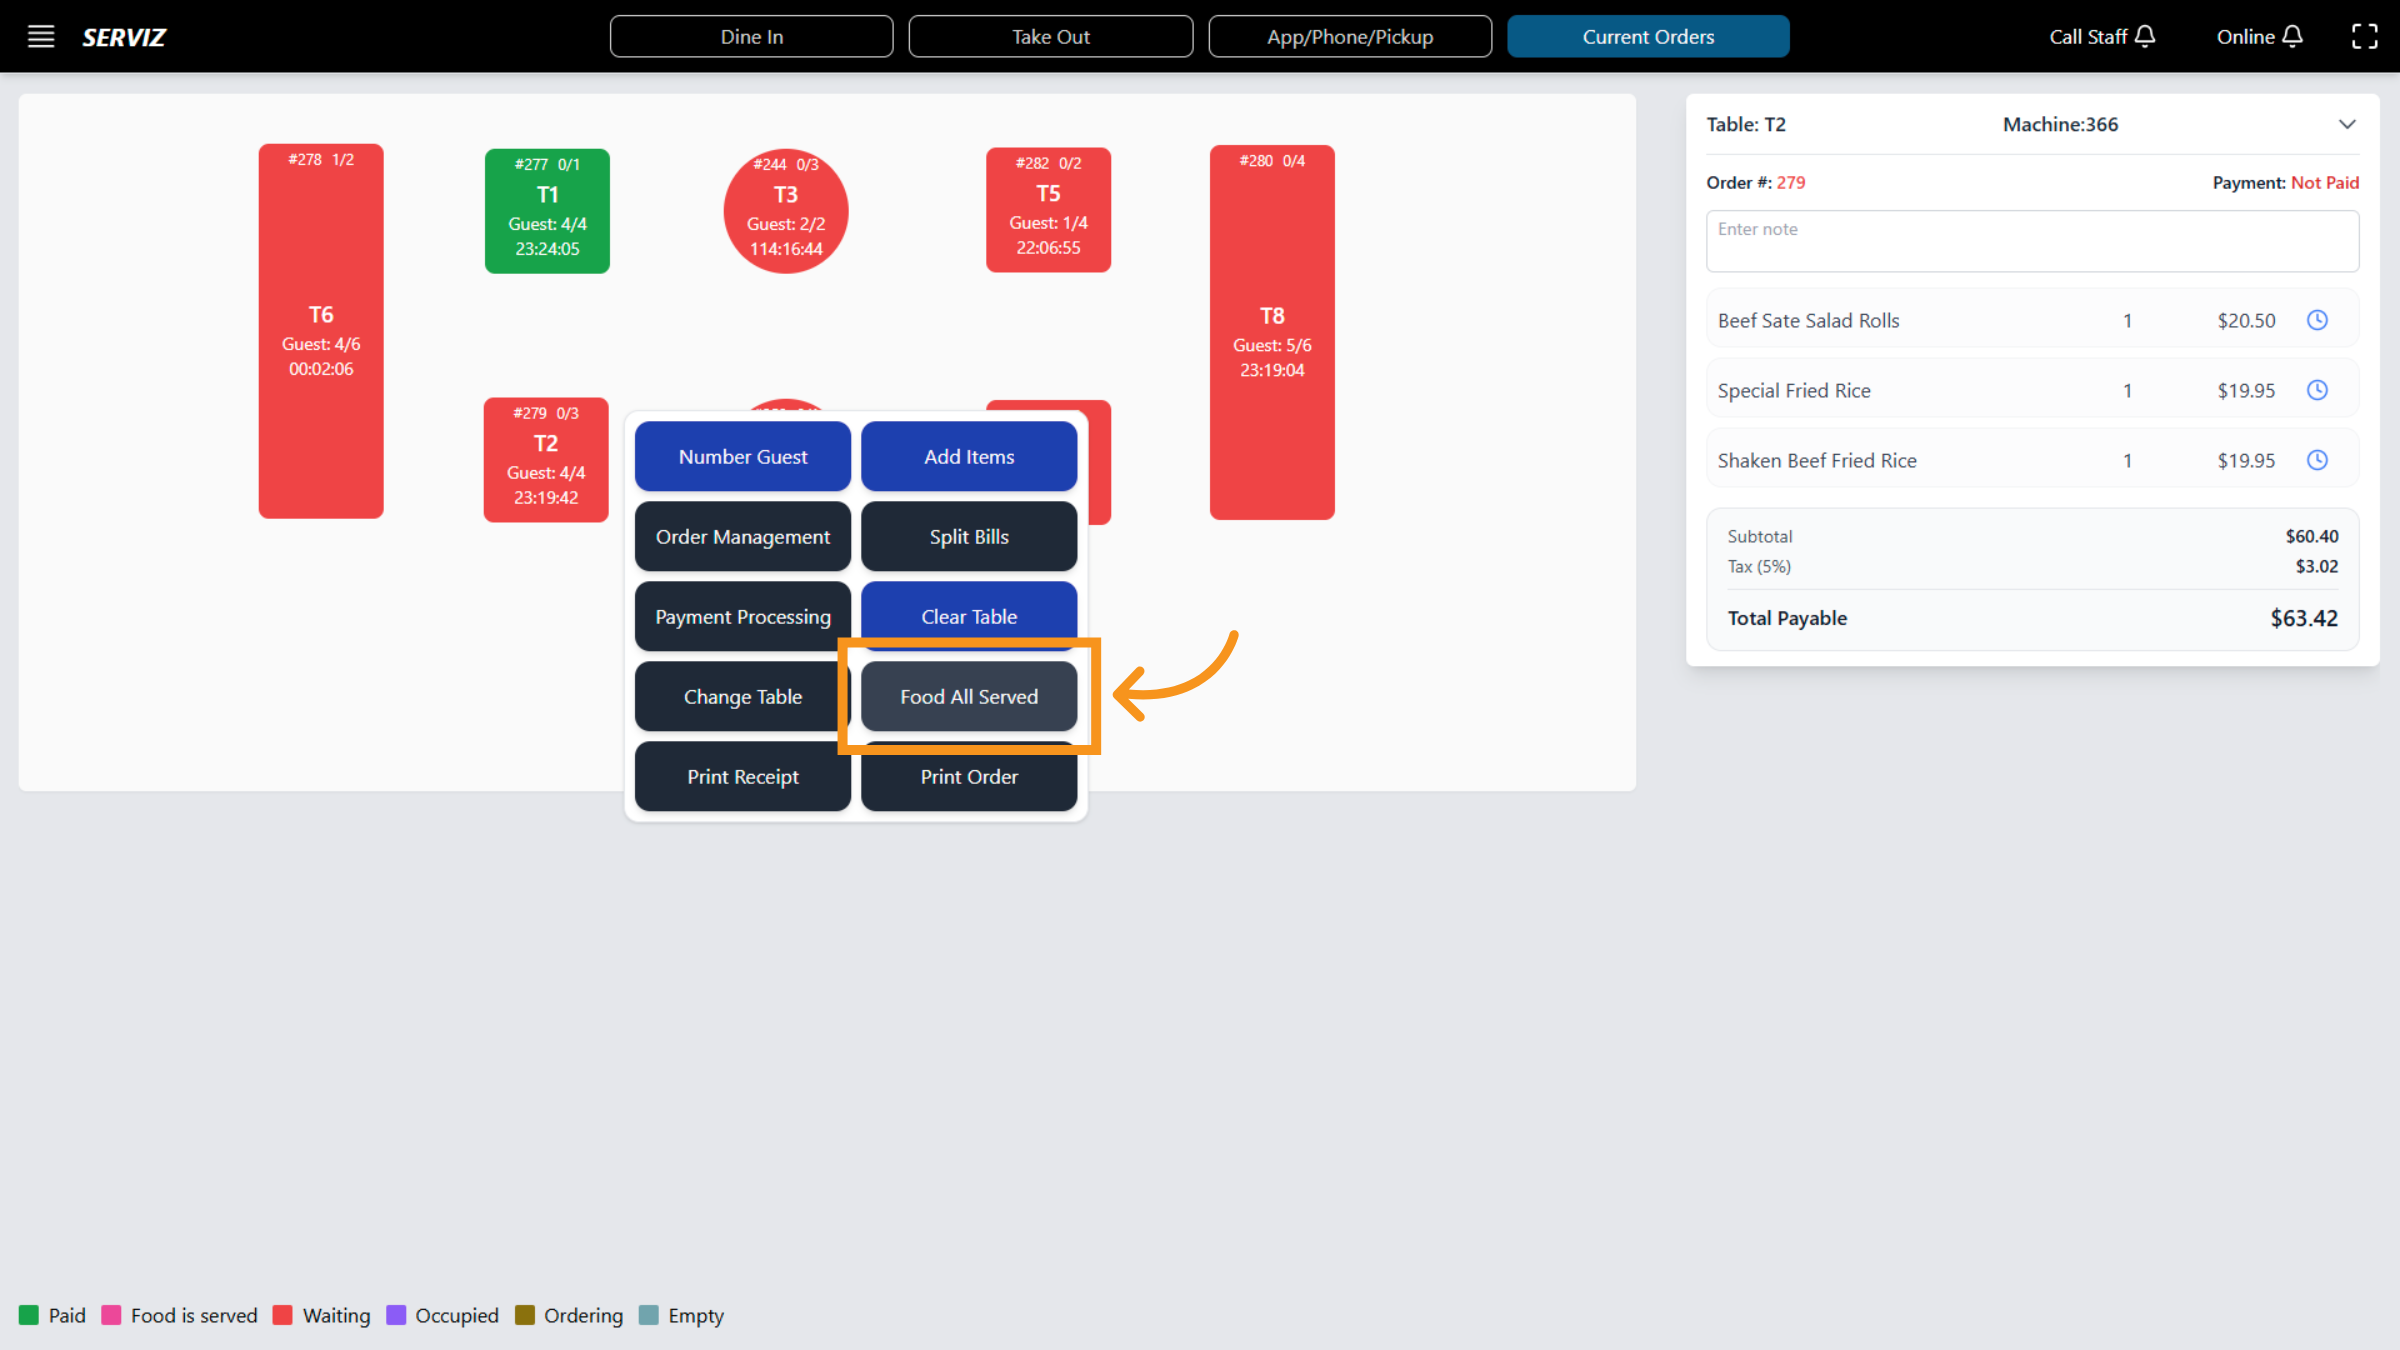Open Payment Processing
This screenshot has height=1350, width=2400.
tap(742, 617)
